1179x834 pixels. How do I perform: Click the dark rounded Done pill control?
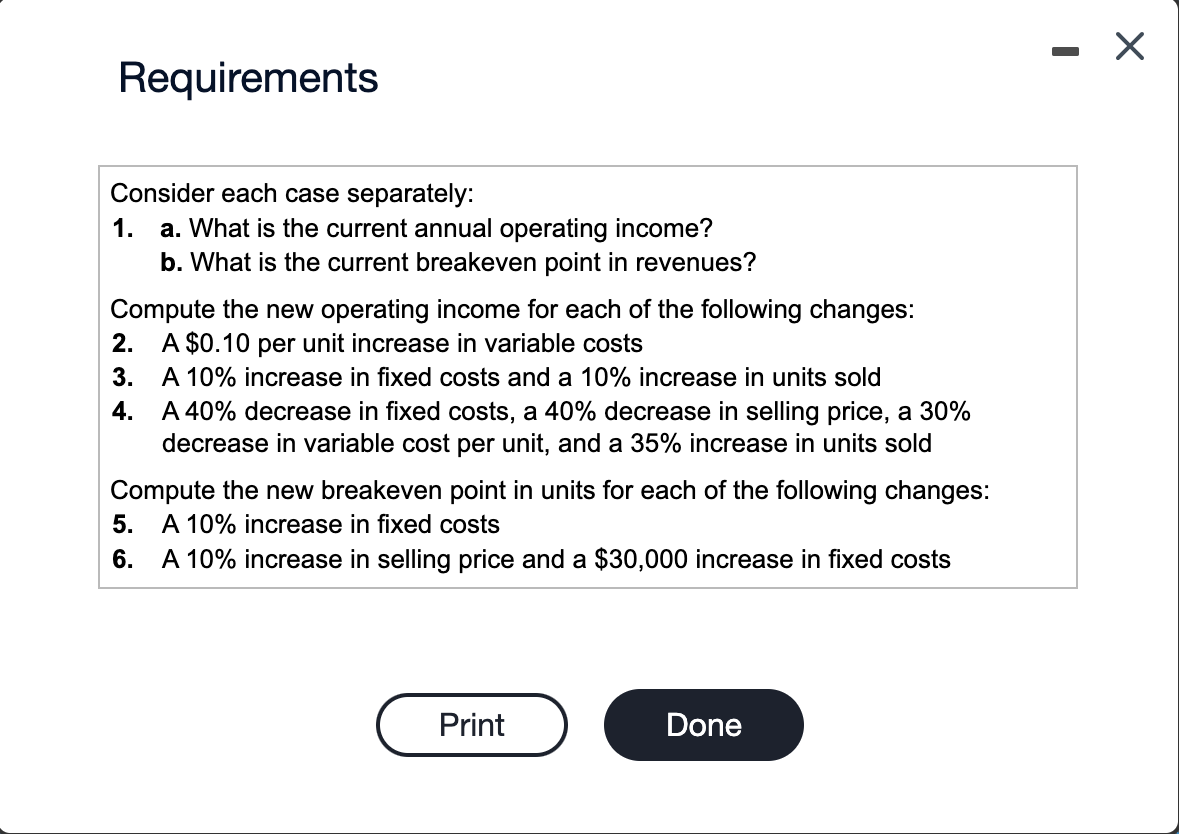(703, 725)
